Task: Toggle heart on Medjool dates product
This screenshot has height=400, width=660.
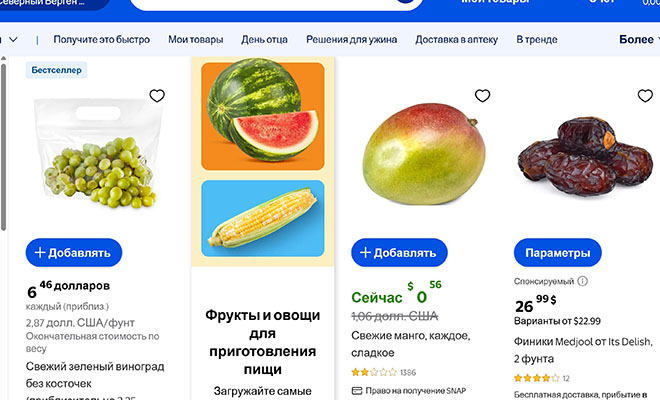Action: point(645,96)
